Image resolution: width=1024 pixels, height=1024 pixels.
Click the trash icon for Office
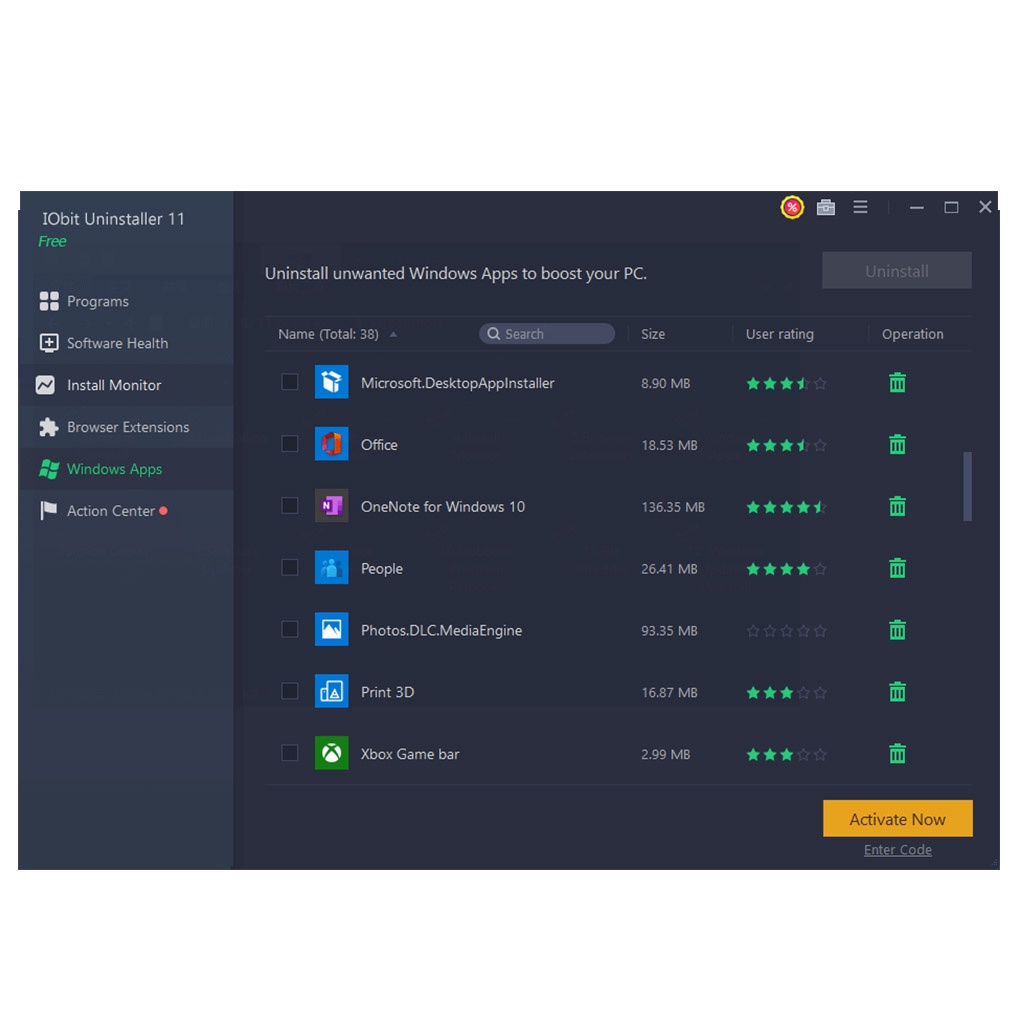(x=897, y=445)
